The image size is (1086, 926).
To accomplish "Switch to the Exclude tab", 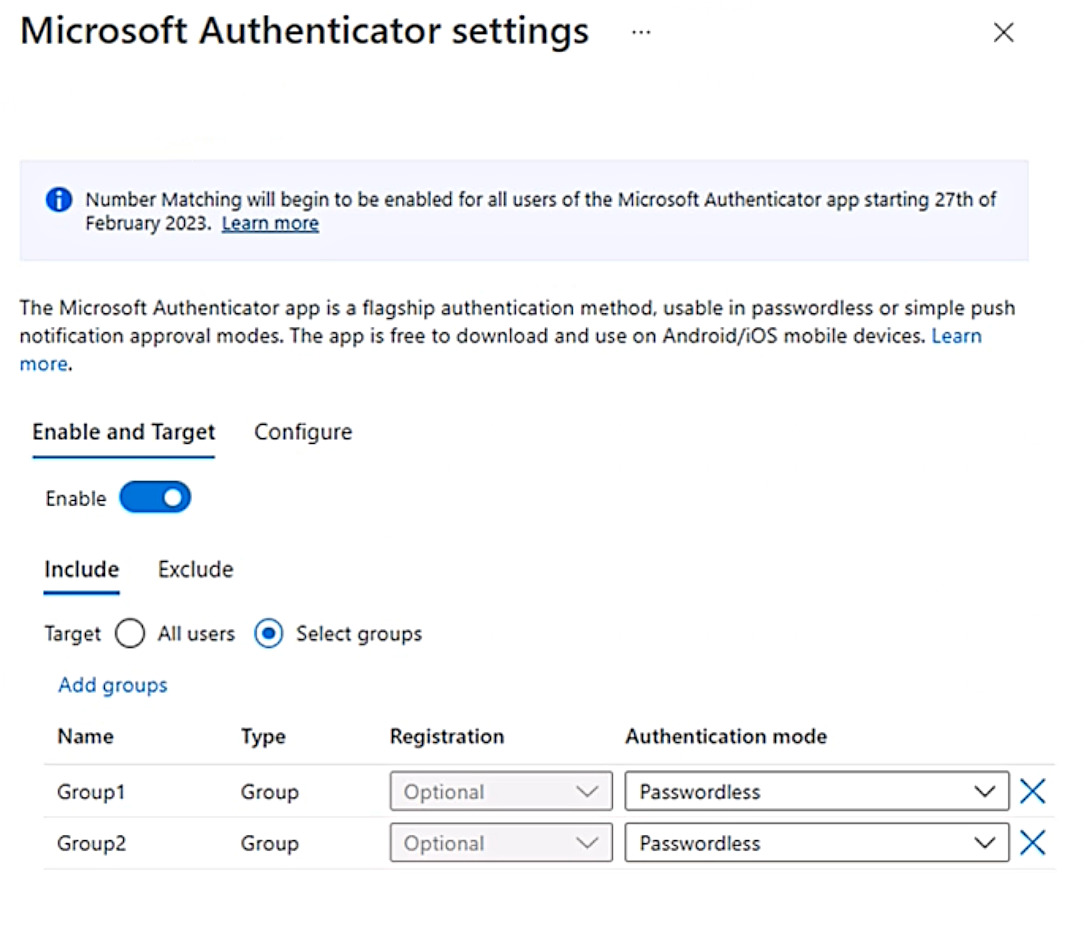I will 195,569.
